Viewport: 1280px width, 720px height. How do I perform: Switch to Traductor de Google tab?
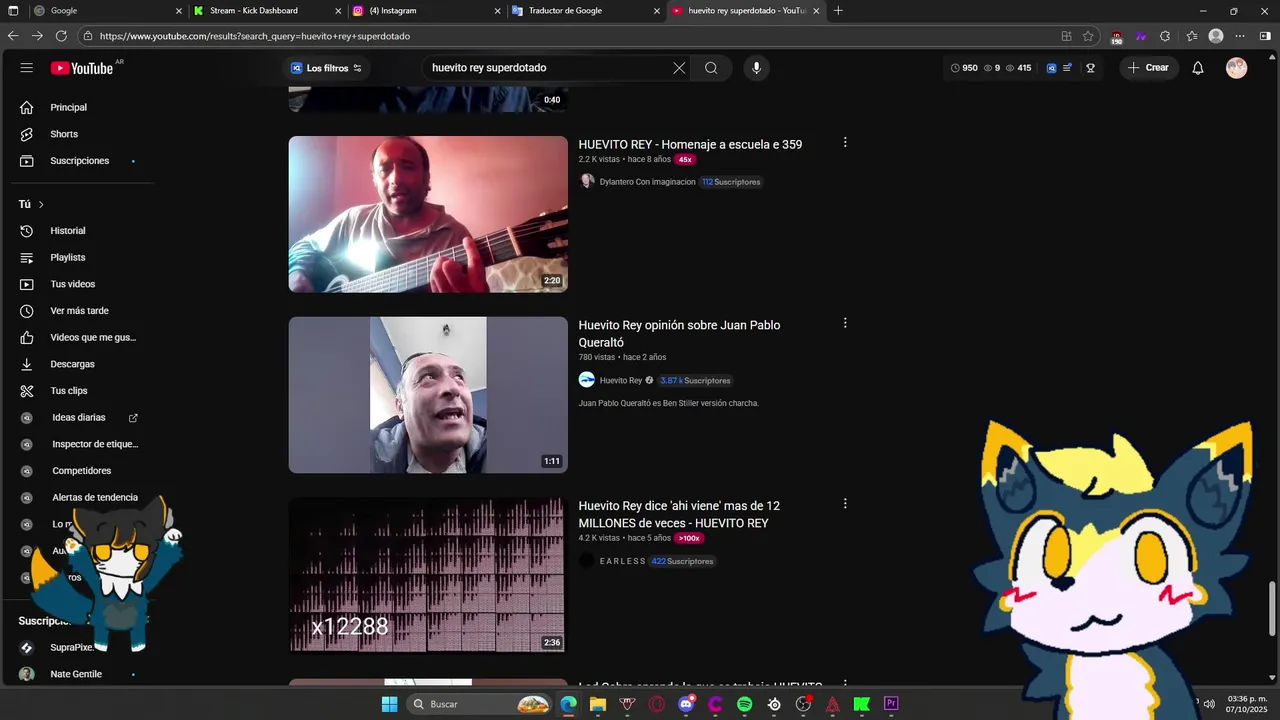[586, 11]
